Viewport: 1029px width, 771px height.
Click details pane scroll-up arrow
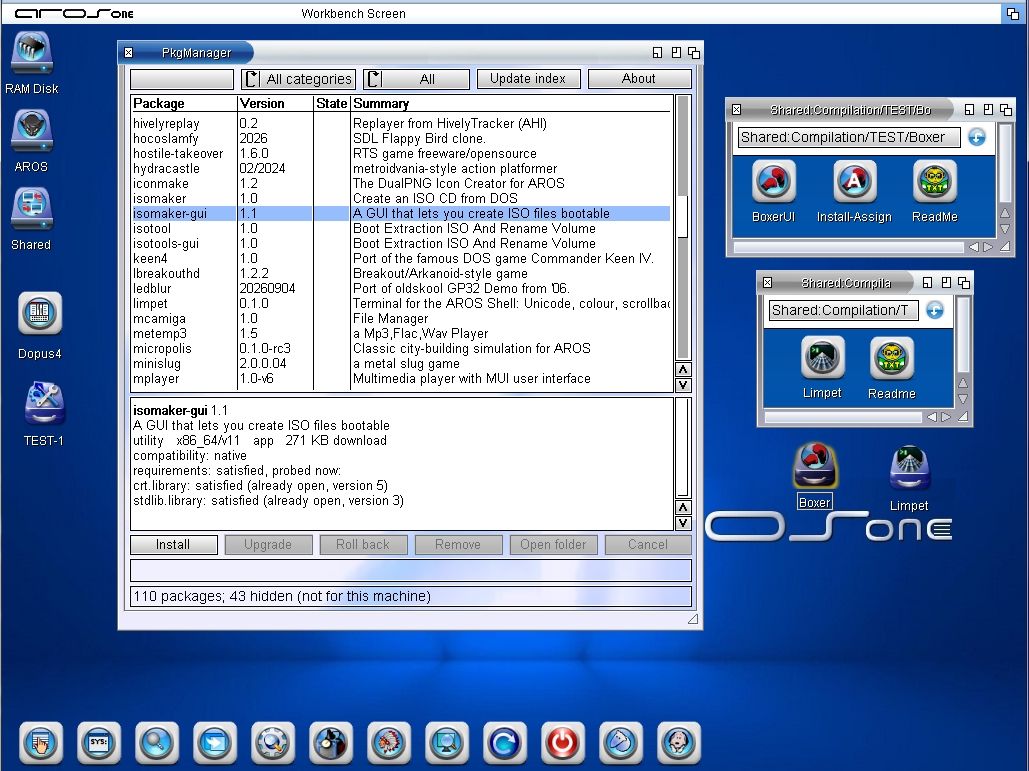click(683, 507)
